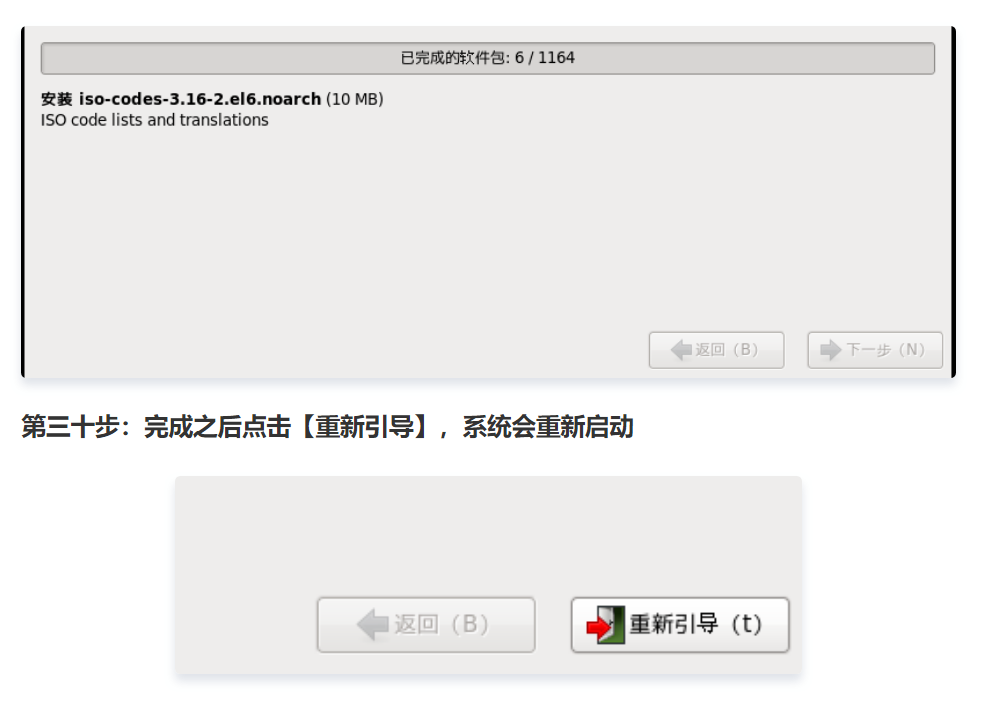This screenshot has height=701, width=982.
Task: Click lower 返回 (B) label beside 重新引导
Action: coord(442,624)
